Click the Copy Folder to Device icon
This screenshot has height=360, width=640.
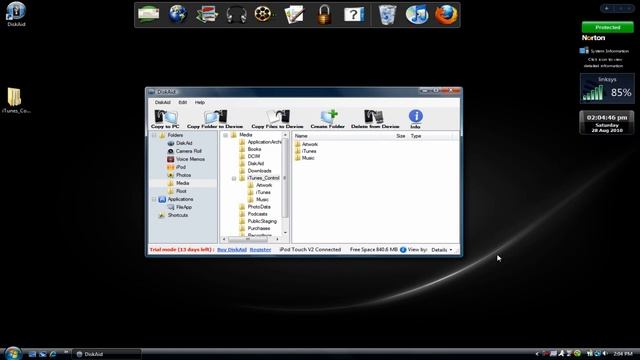(x=215, y=119)
